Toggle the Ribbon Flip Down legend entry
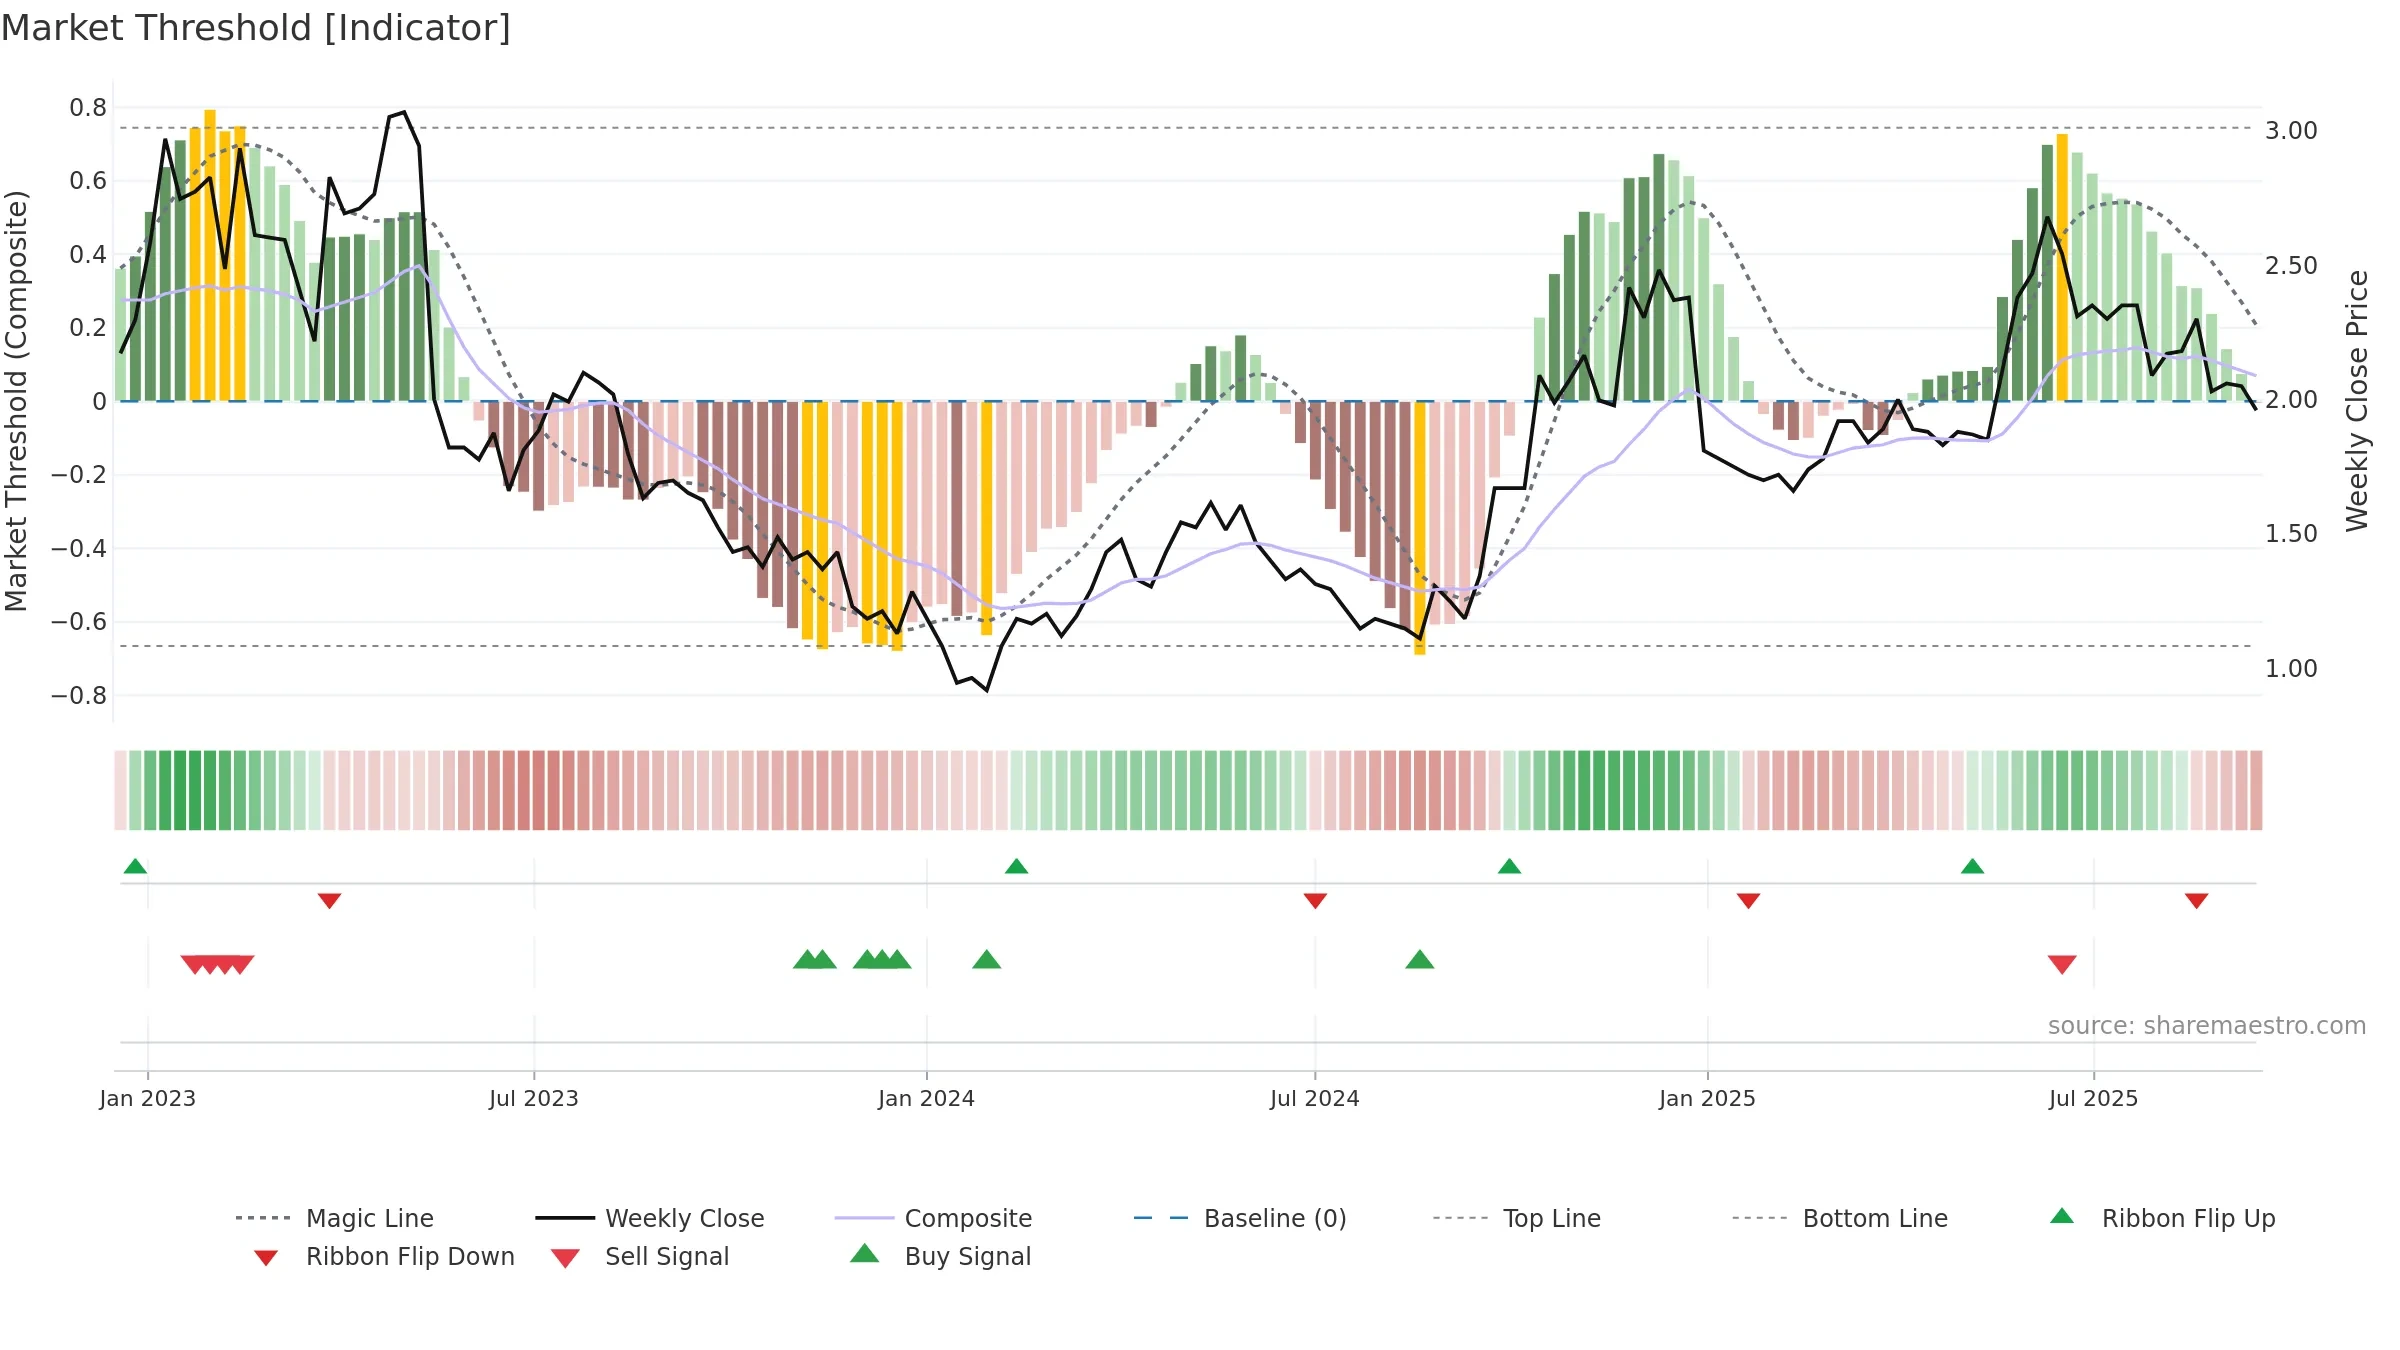2400x1350 pixels. pyautogui.click(x=383, y=1256)
